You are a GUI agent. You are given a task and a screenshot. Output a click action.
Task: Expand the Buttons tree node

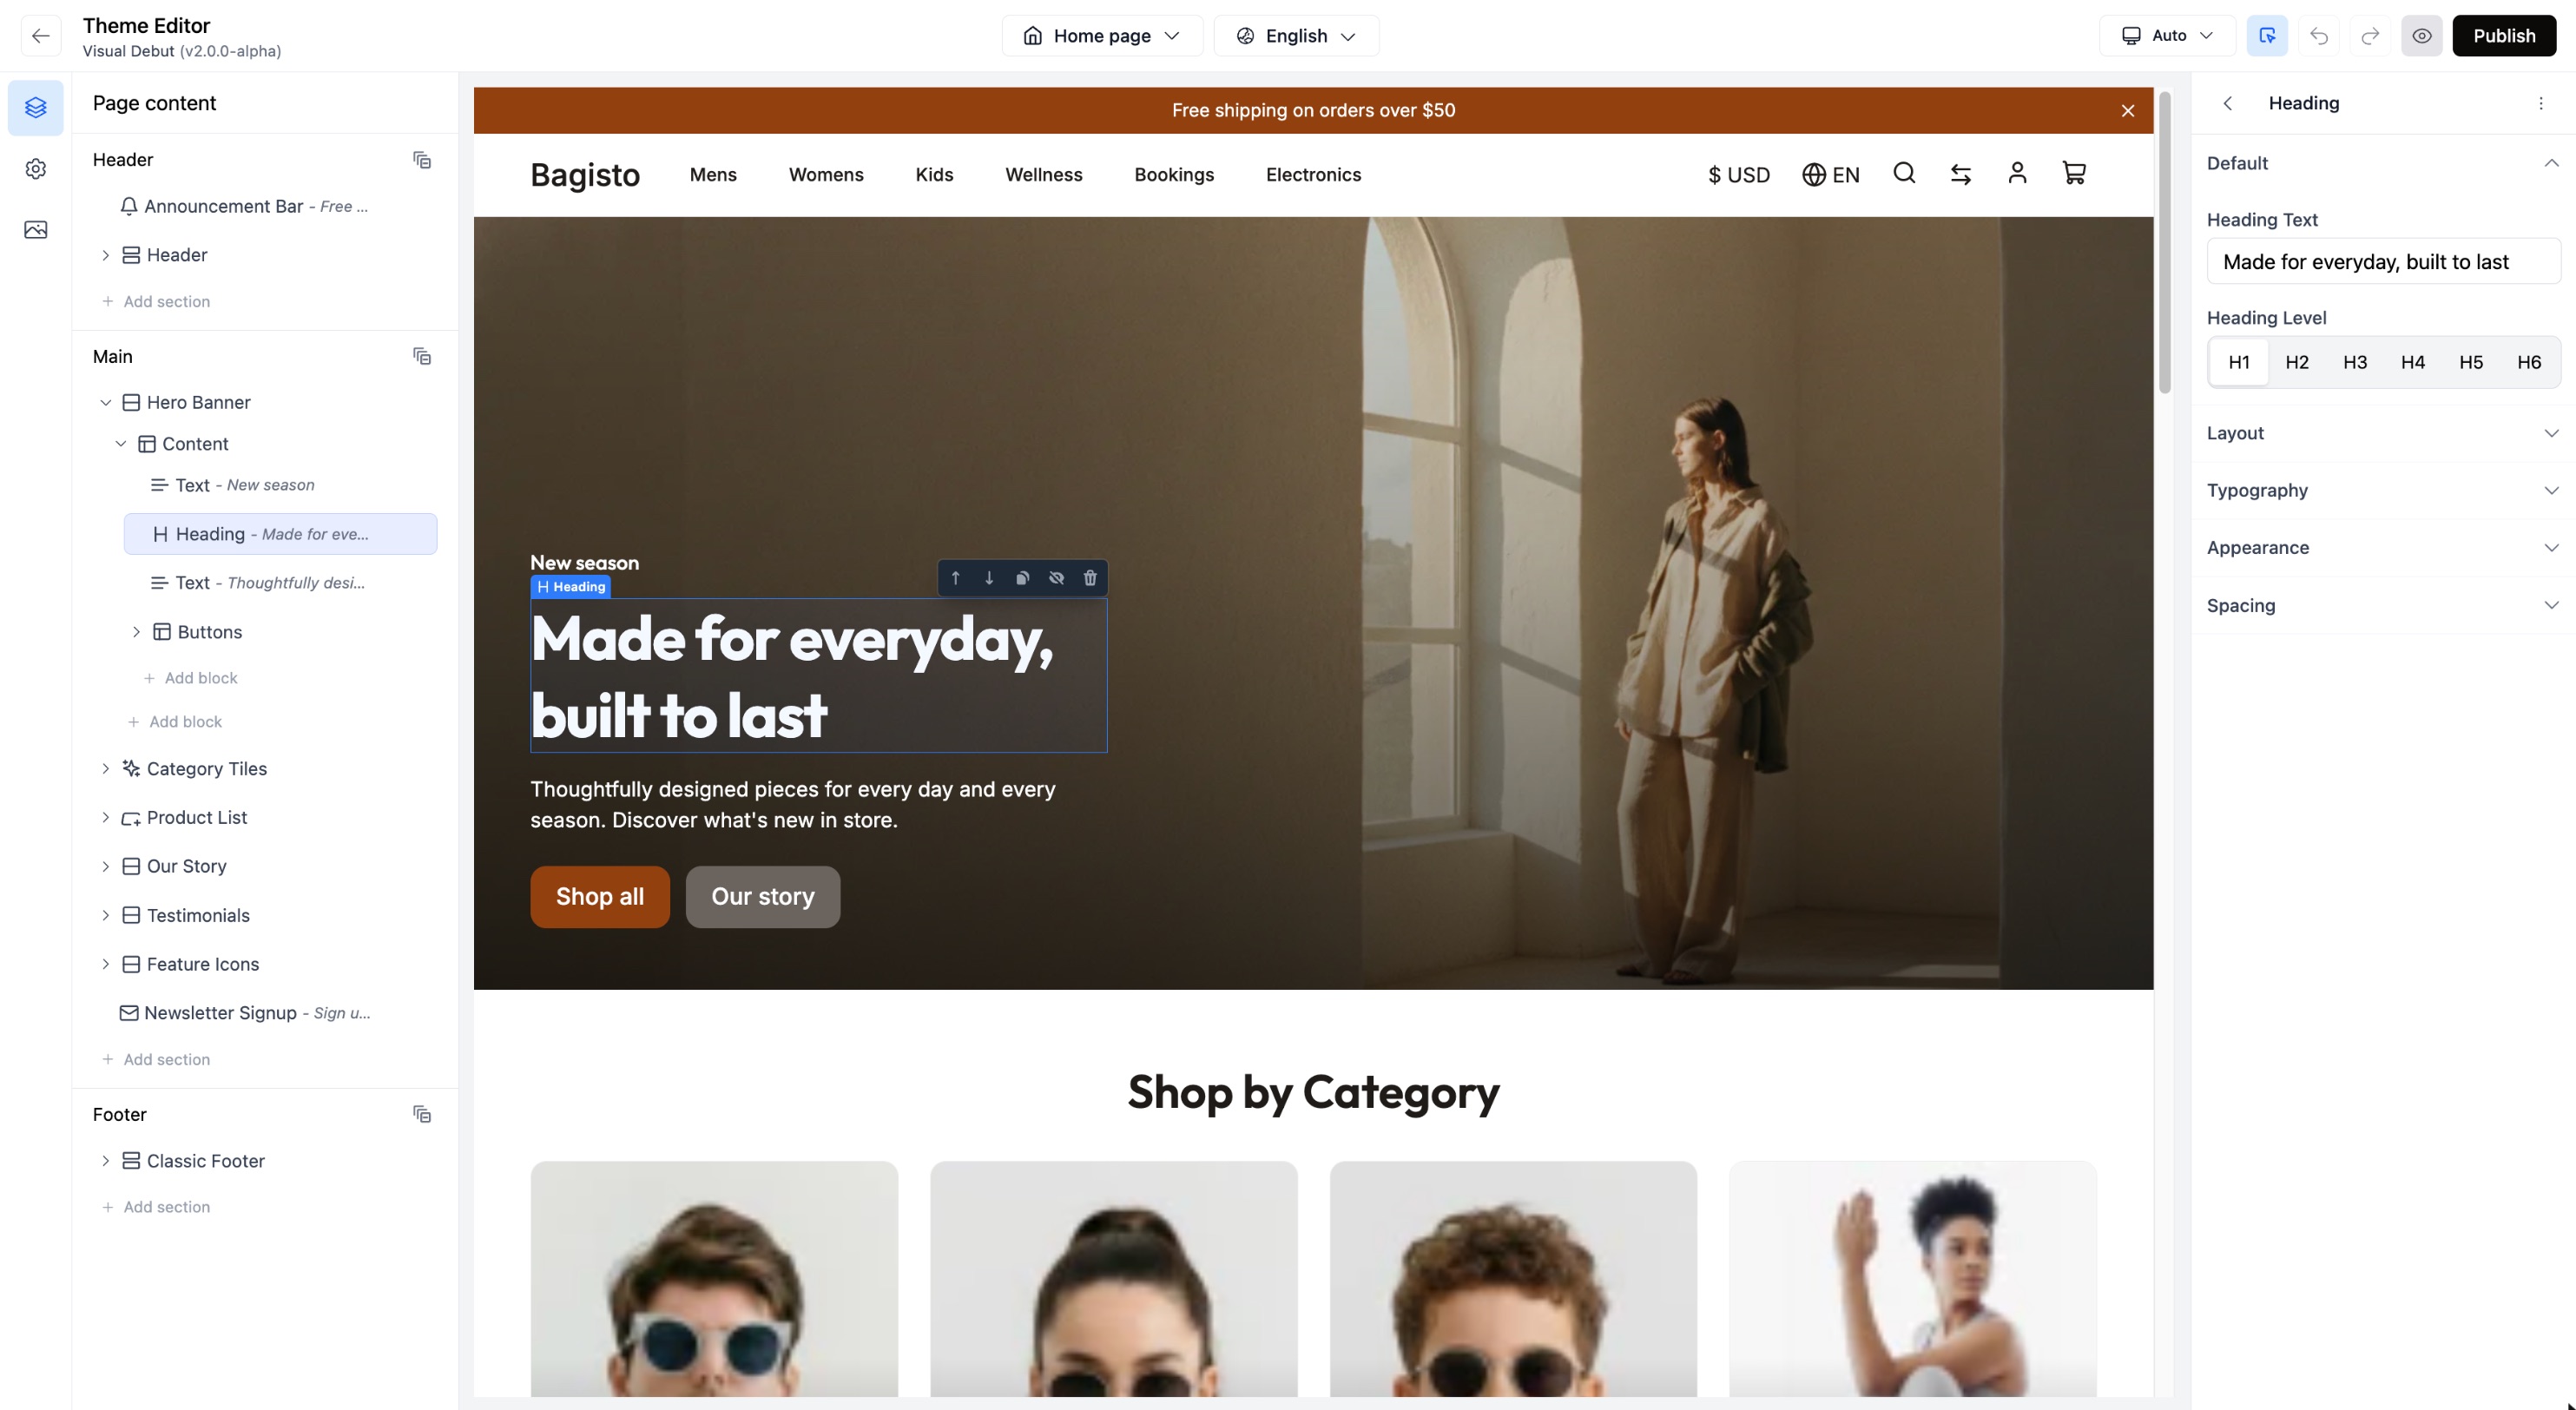(136, 632)
